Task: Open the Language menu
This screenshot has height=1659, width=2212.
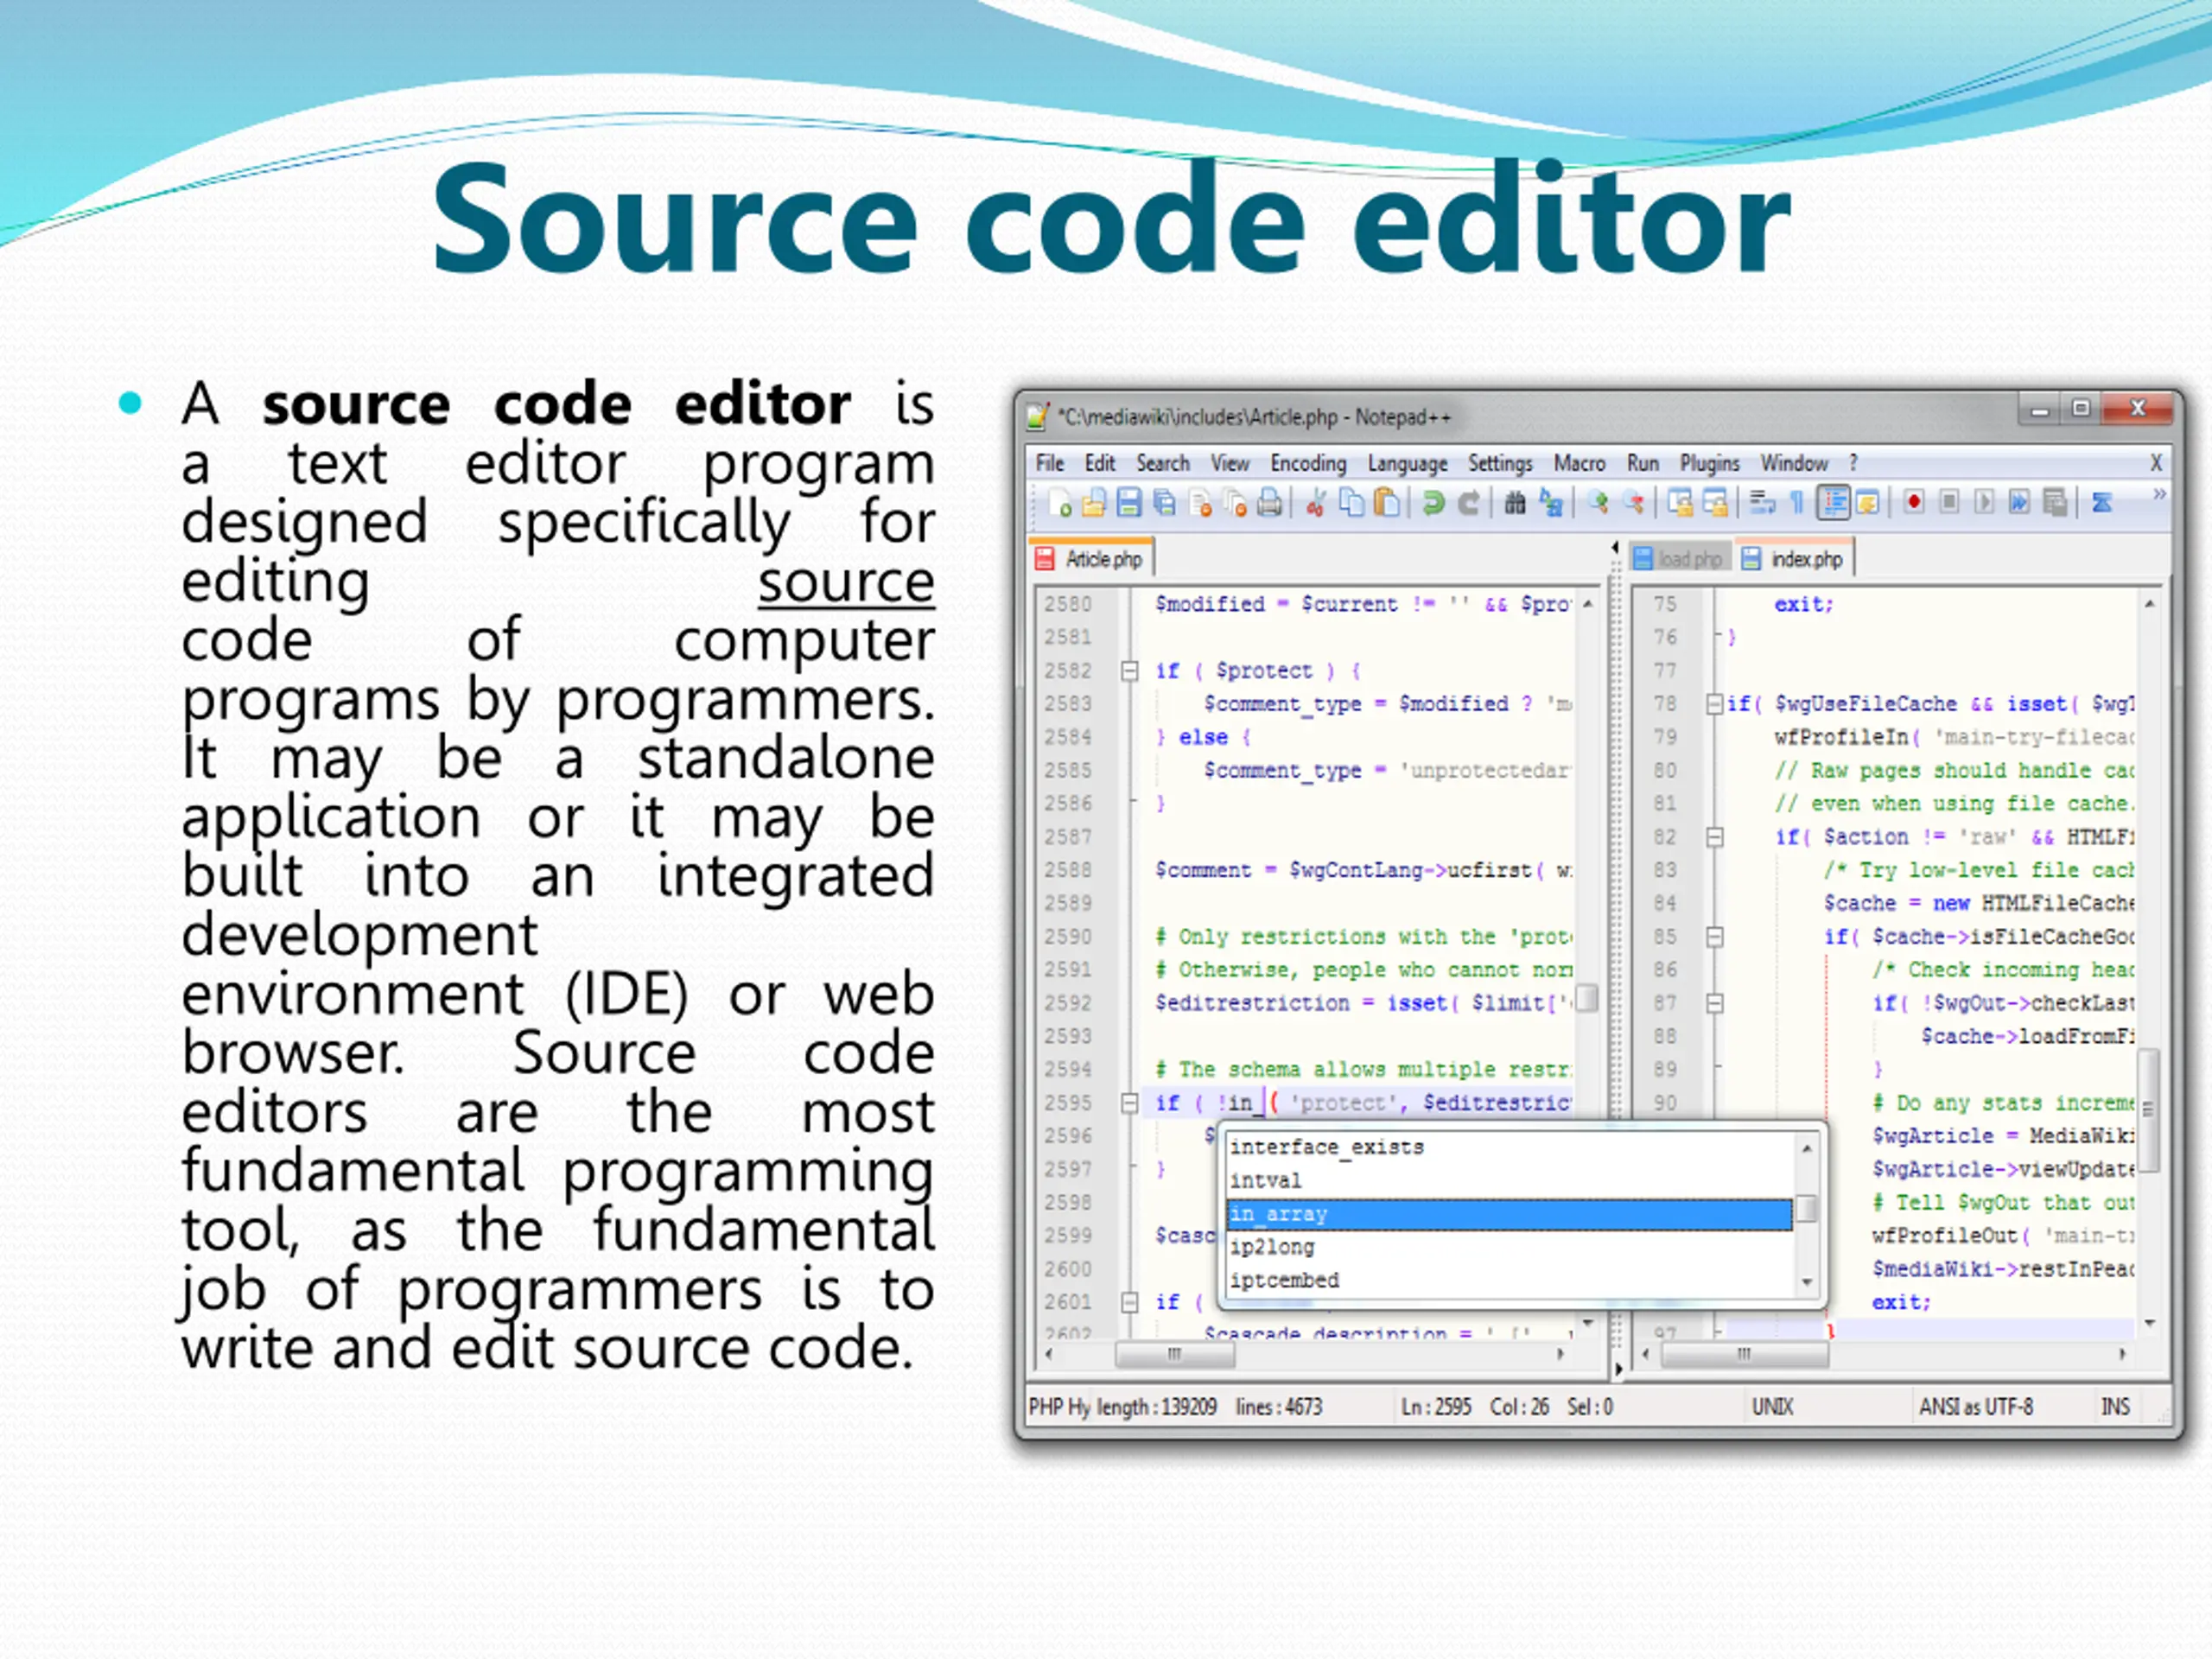Action: click(1408, 464)
